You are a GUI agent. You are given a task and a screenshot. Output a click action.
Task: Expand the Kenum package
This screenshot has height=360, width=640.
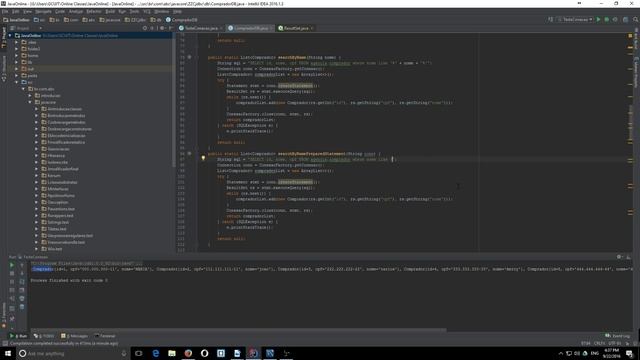pos(36,176)
